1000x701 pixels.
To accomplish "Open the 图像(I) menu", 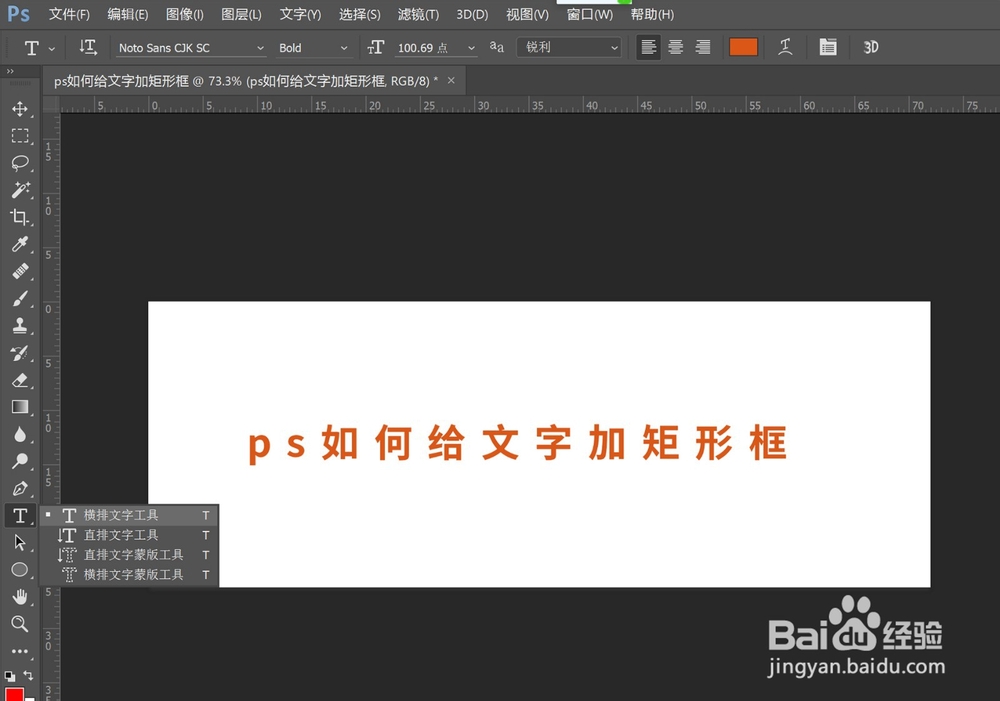I will click(x=184, y=14).
